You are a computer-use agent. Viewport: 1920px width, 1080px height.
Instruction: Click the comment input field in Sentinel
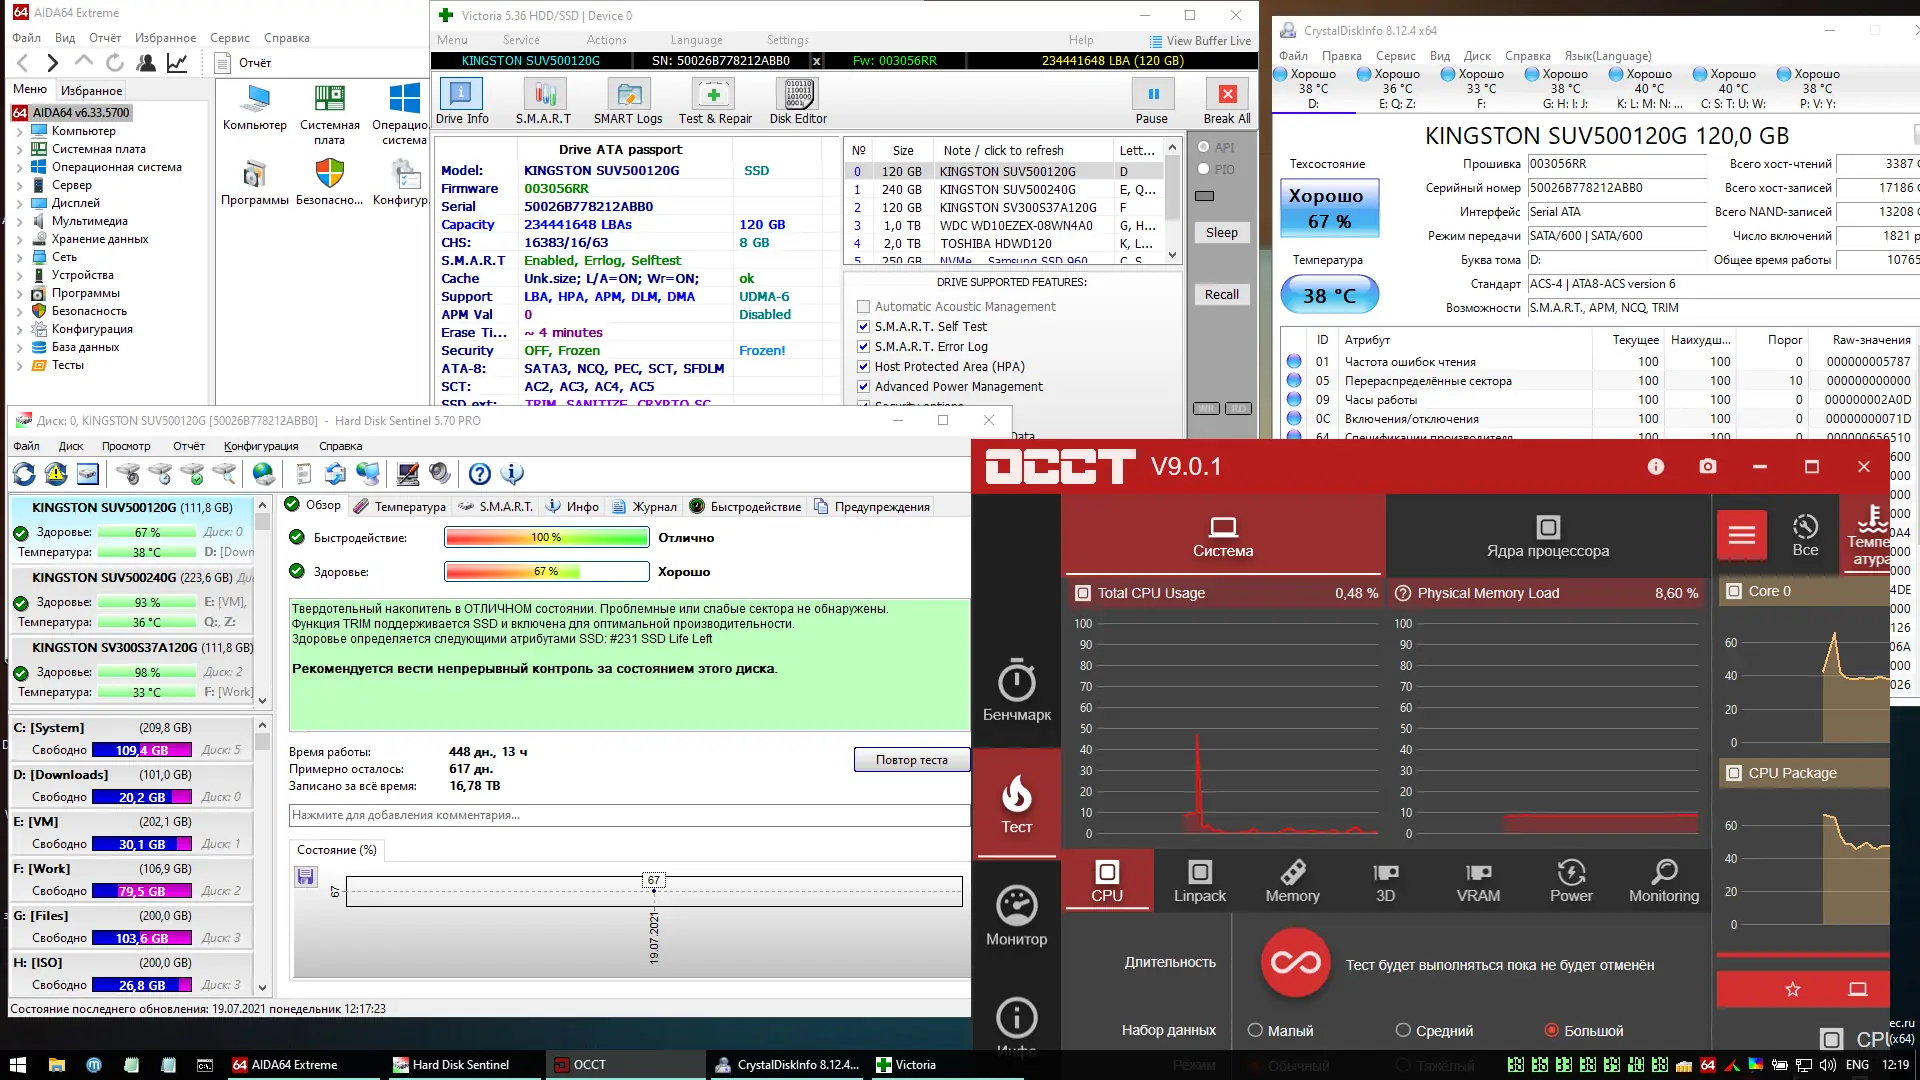(628, 815)
